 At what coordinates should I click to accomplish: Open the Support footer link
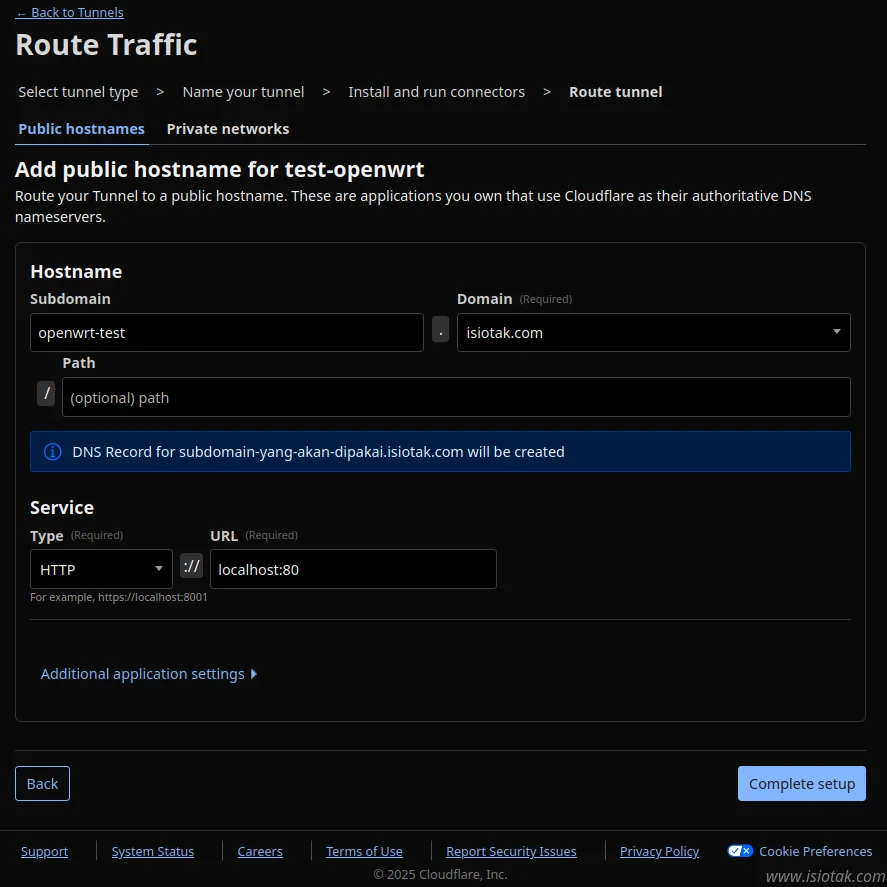coord(44,851)
